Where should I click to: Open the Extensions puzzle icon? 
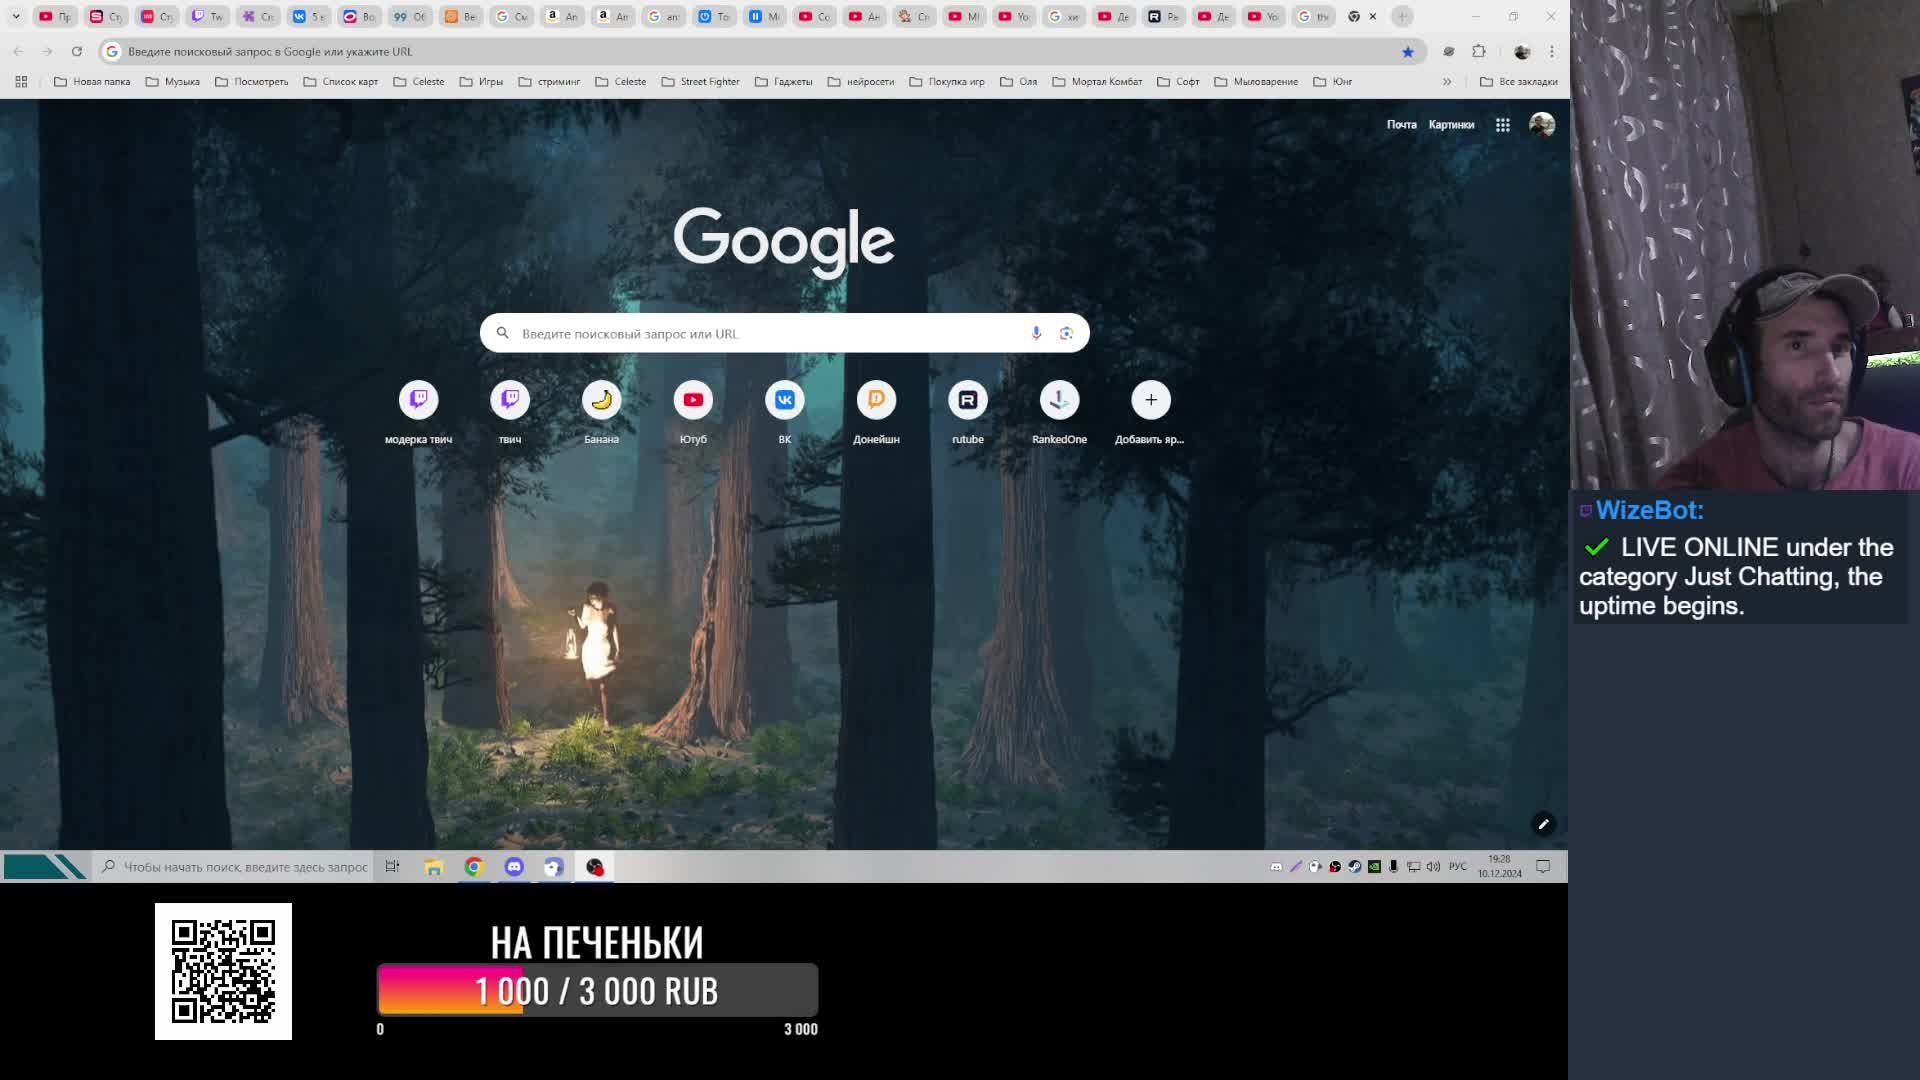coord(1479,51)
